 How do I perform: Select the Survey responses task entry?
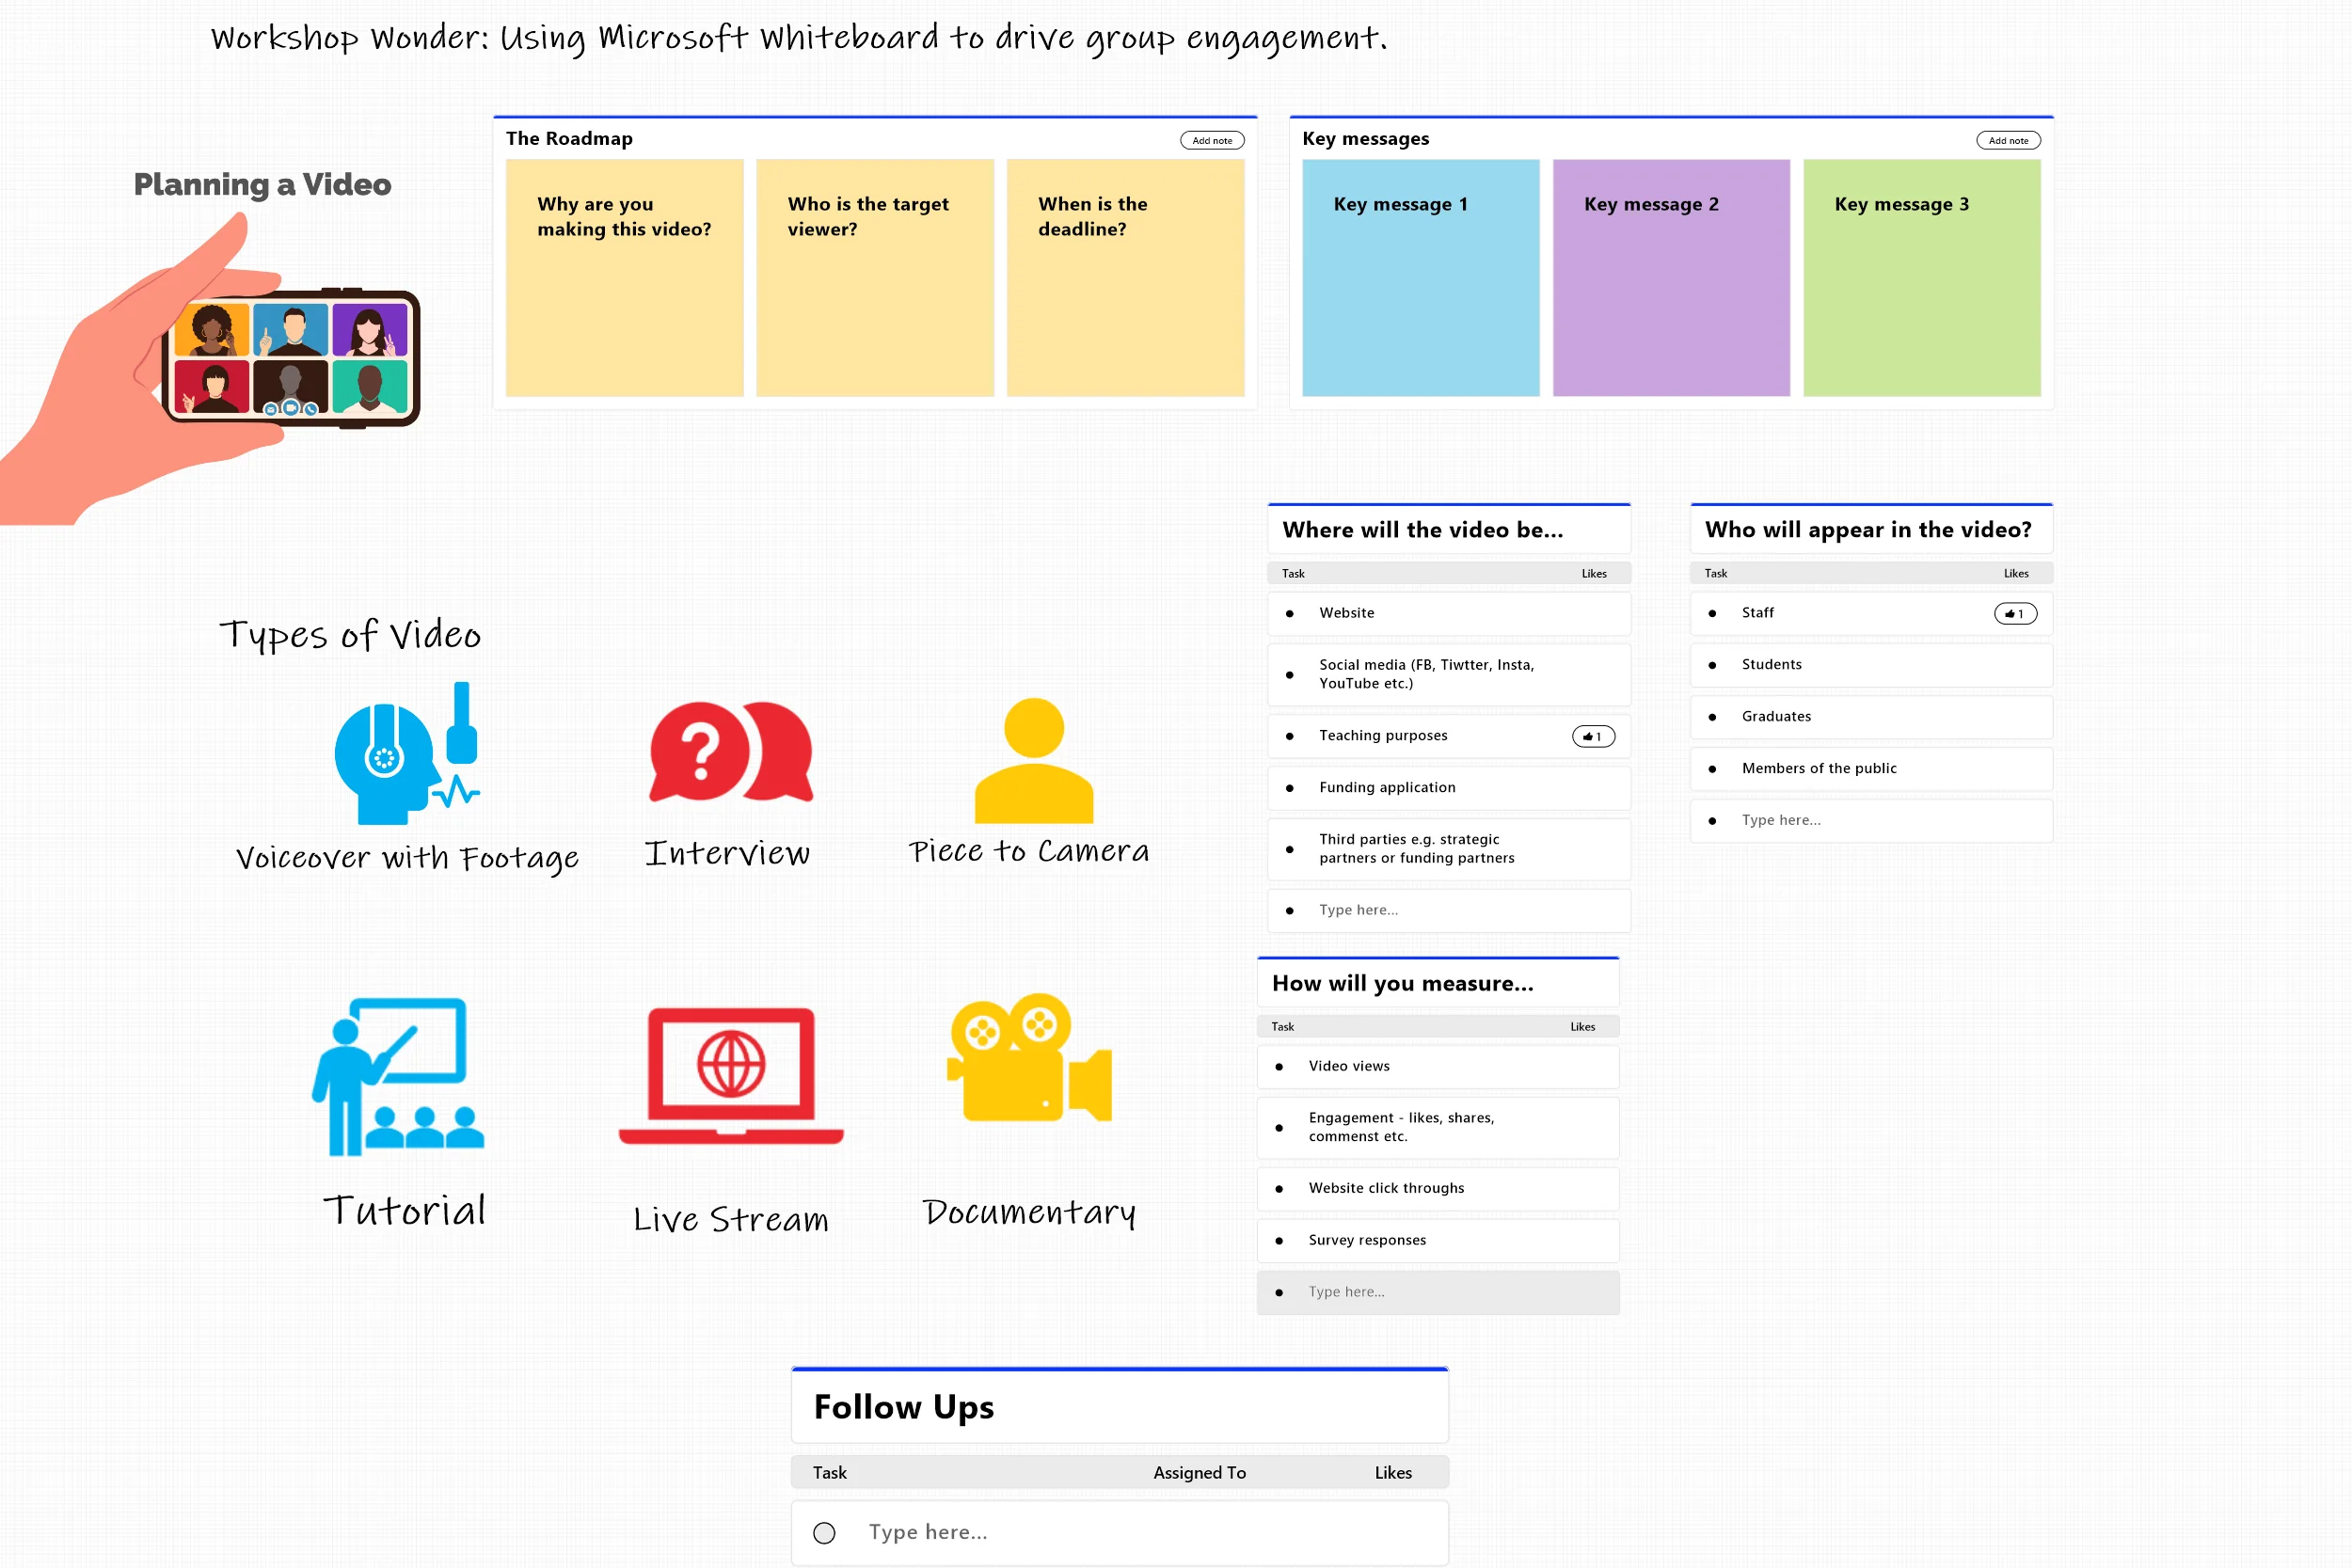click(x=1366, y=1240)
